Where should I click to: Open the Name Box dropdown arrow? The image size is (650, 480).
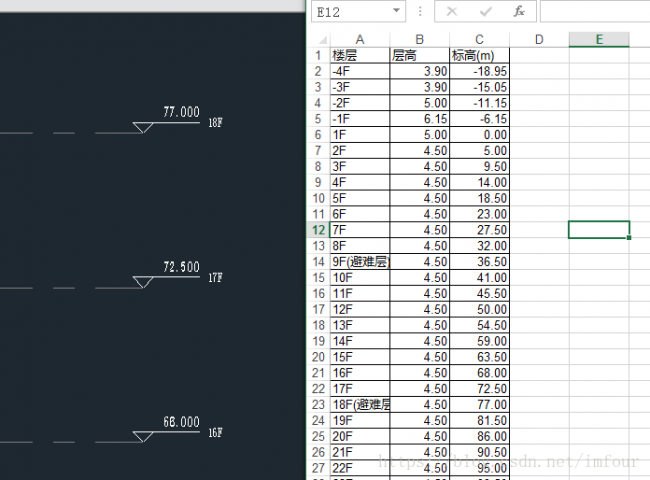tap(397, 11)
